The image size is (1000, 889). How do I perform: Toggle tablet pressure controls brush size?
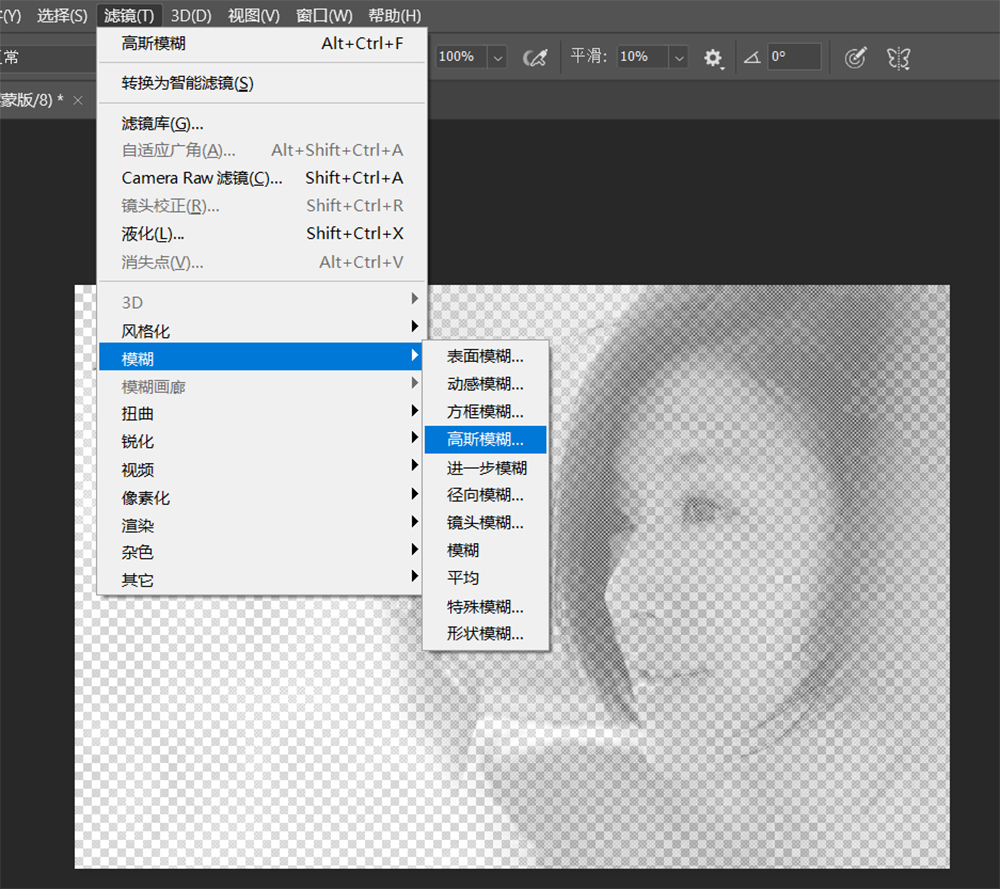point(855,57)
